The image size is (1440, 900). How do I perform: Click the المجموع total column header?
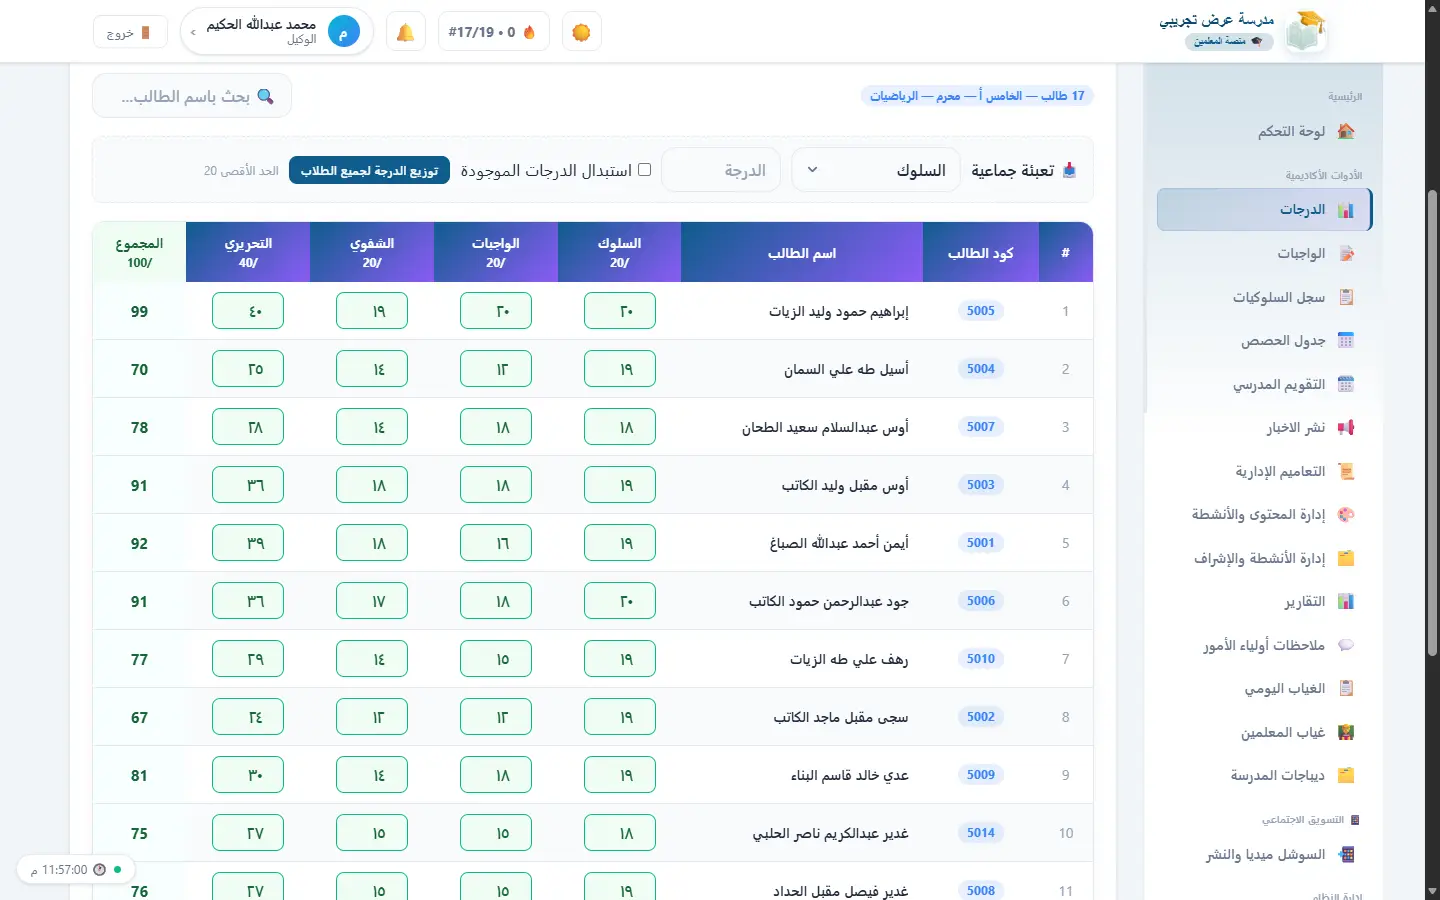point(139,252)
